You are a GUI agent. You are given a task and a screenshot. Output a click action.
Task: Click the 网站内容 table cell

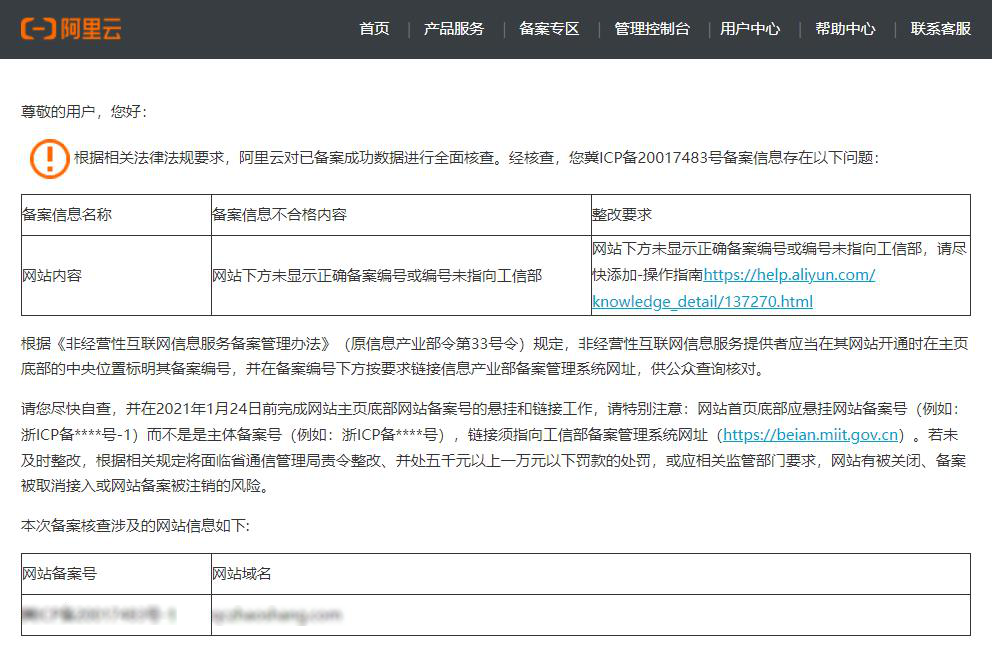116,275
